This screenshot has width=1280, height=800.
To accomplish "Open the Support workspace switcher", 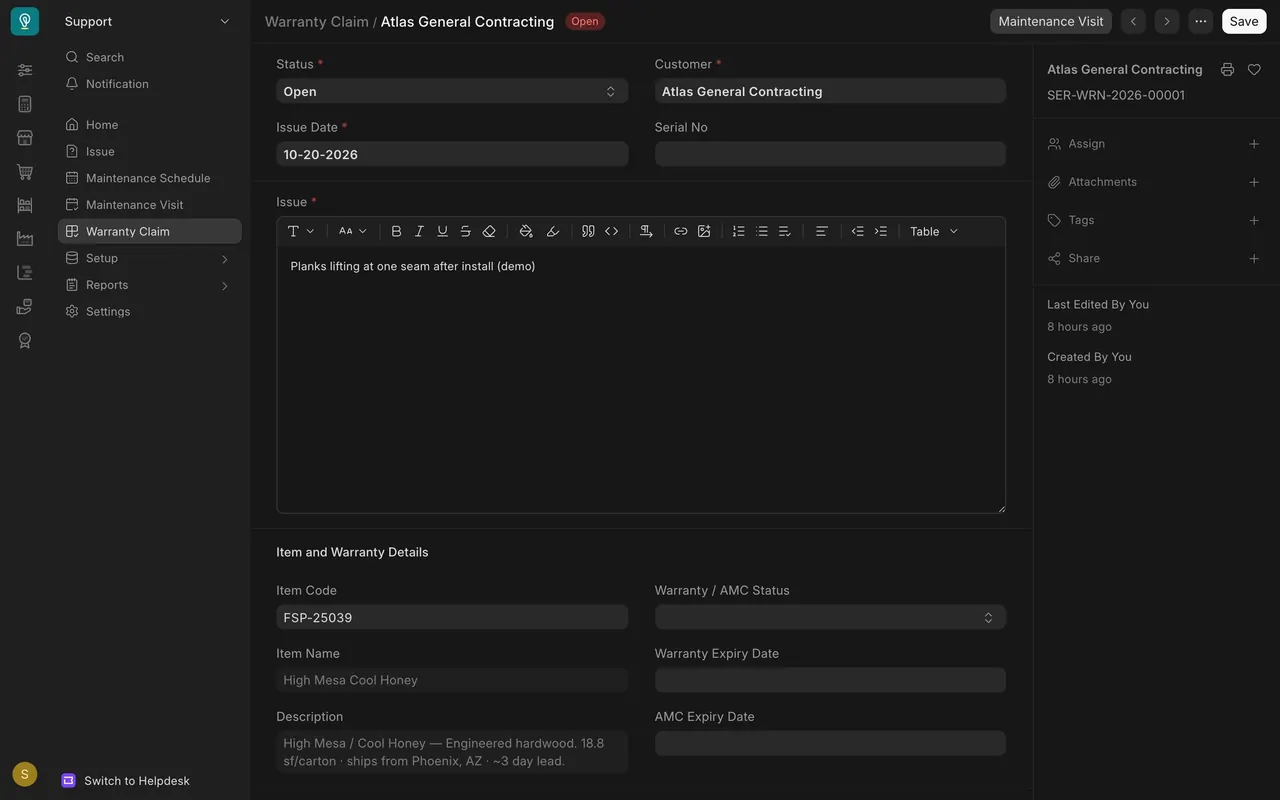I will [148, 21].
